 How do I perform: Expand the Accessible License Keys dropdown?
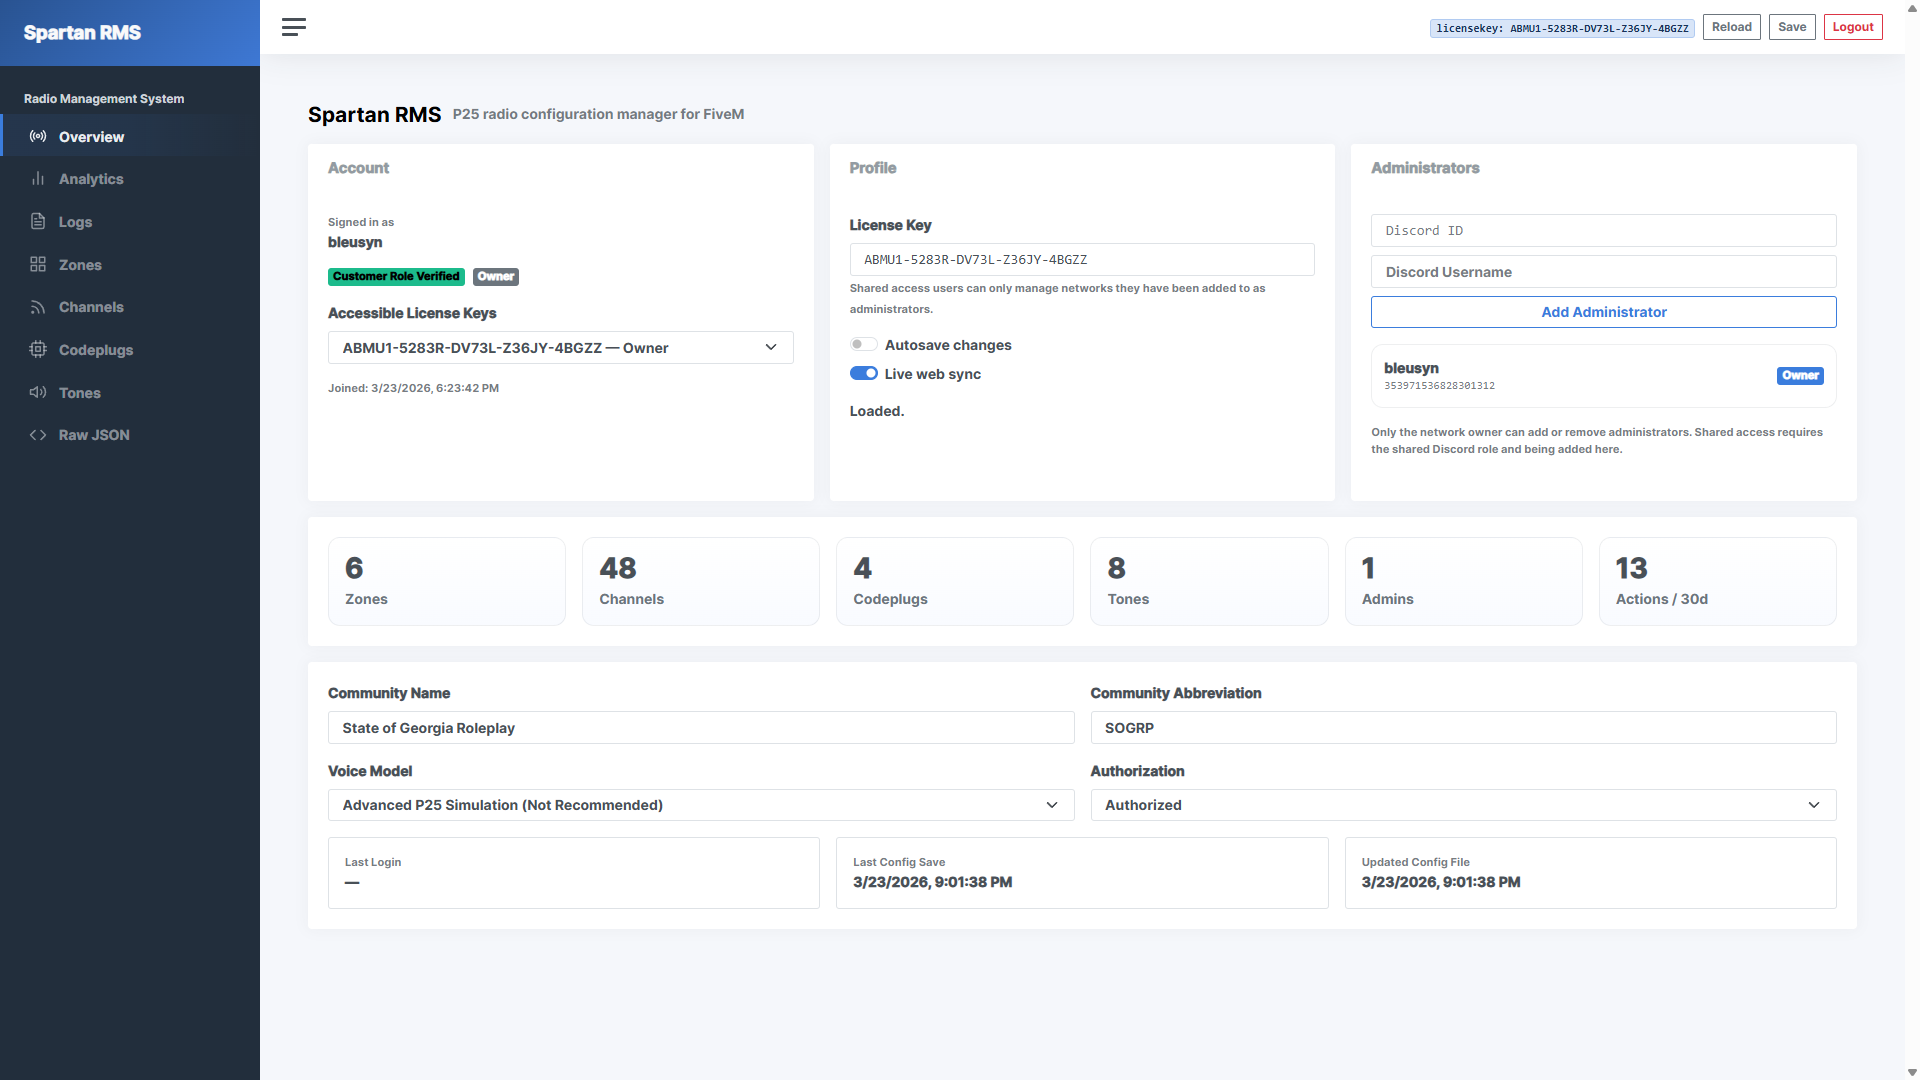click(560, 347)
